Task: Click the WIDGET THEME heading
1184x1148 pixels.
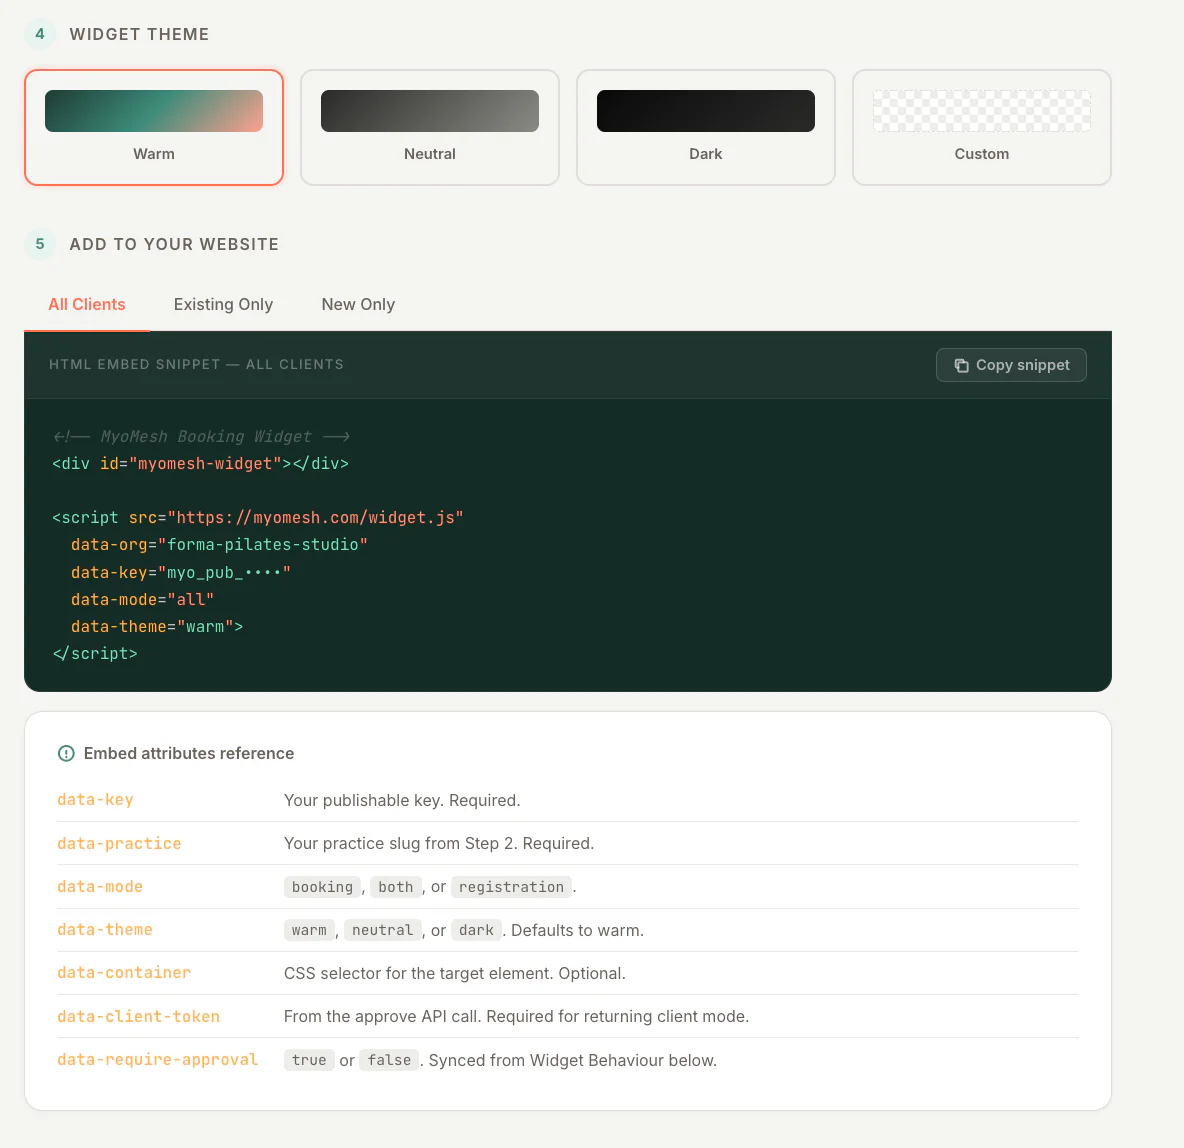Action: (139, 34)
